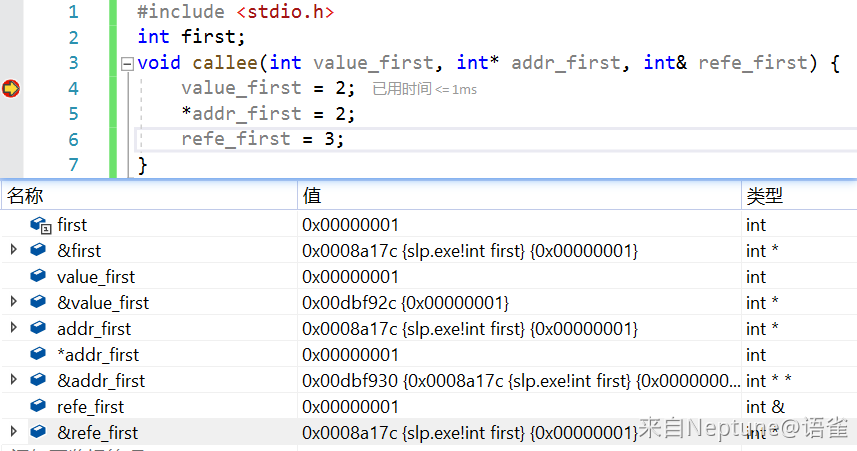Image resolution: width=857 pixels, height=451 pixels.
Task: Sort by the 名称 column header
Action: (x=149, y=196)
